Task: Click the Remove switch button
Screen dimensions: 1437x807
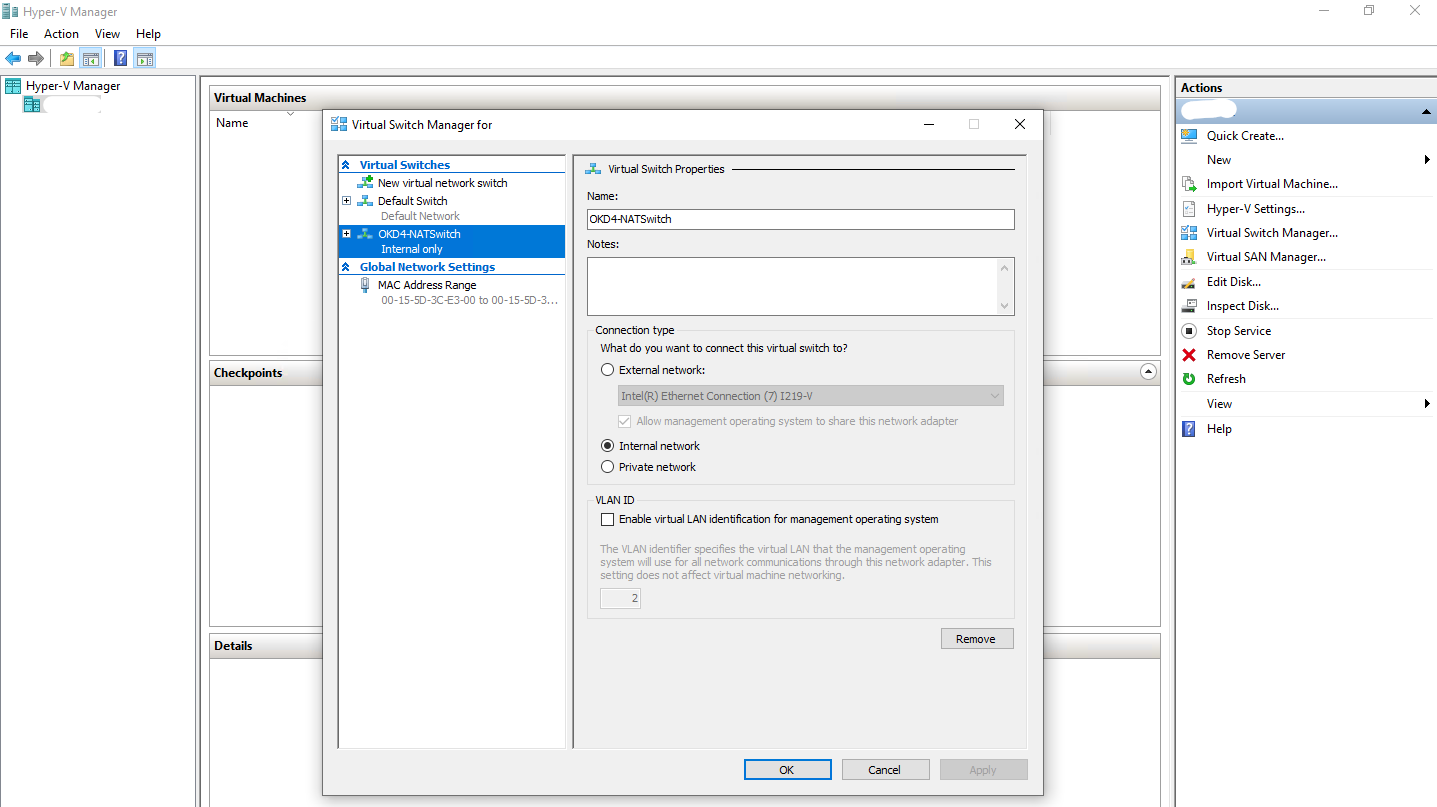Action: click(x=976, y=639)
